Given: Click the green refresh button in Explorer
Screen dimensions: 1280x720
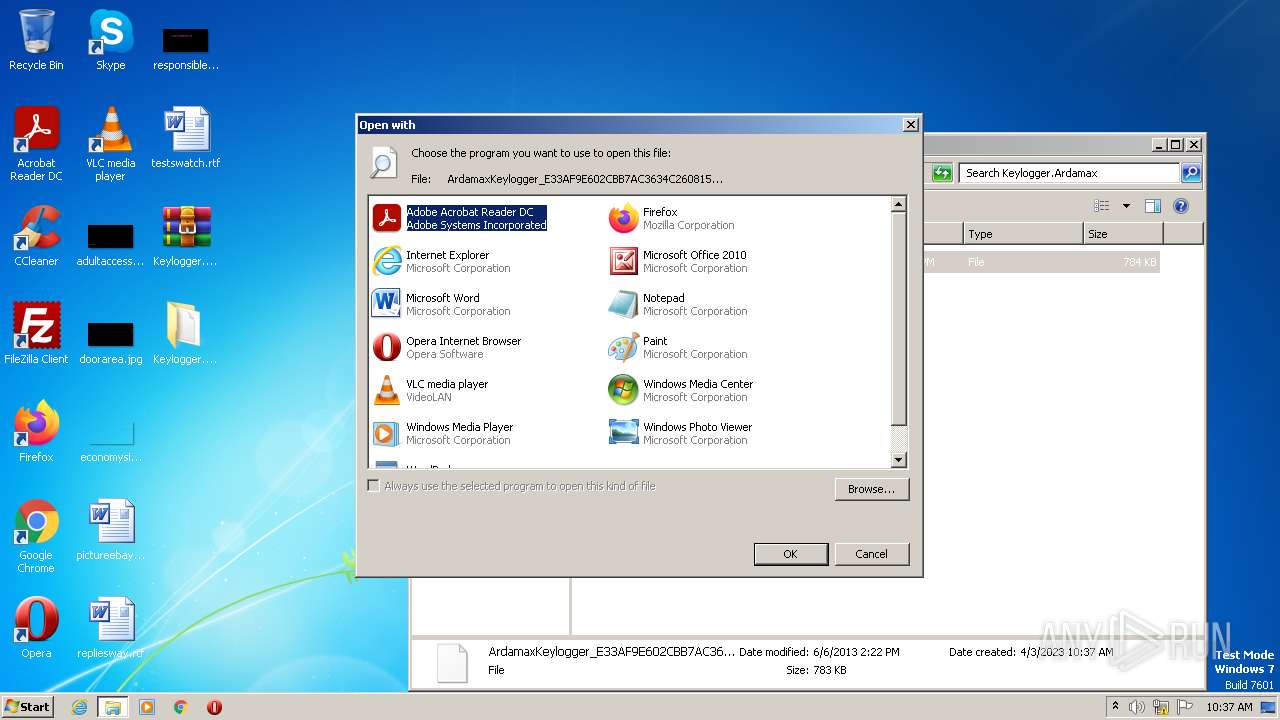Looking at the screenshot, I should pos(942,173).
